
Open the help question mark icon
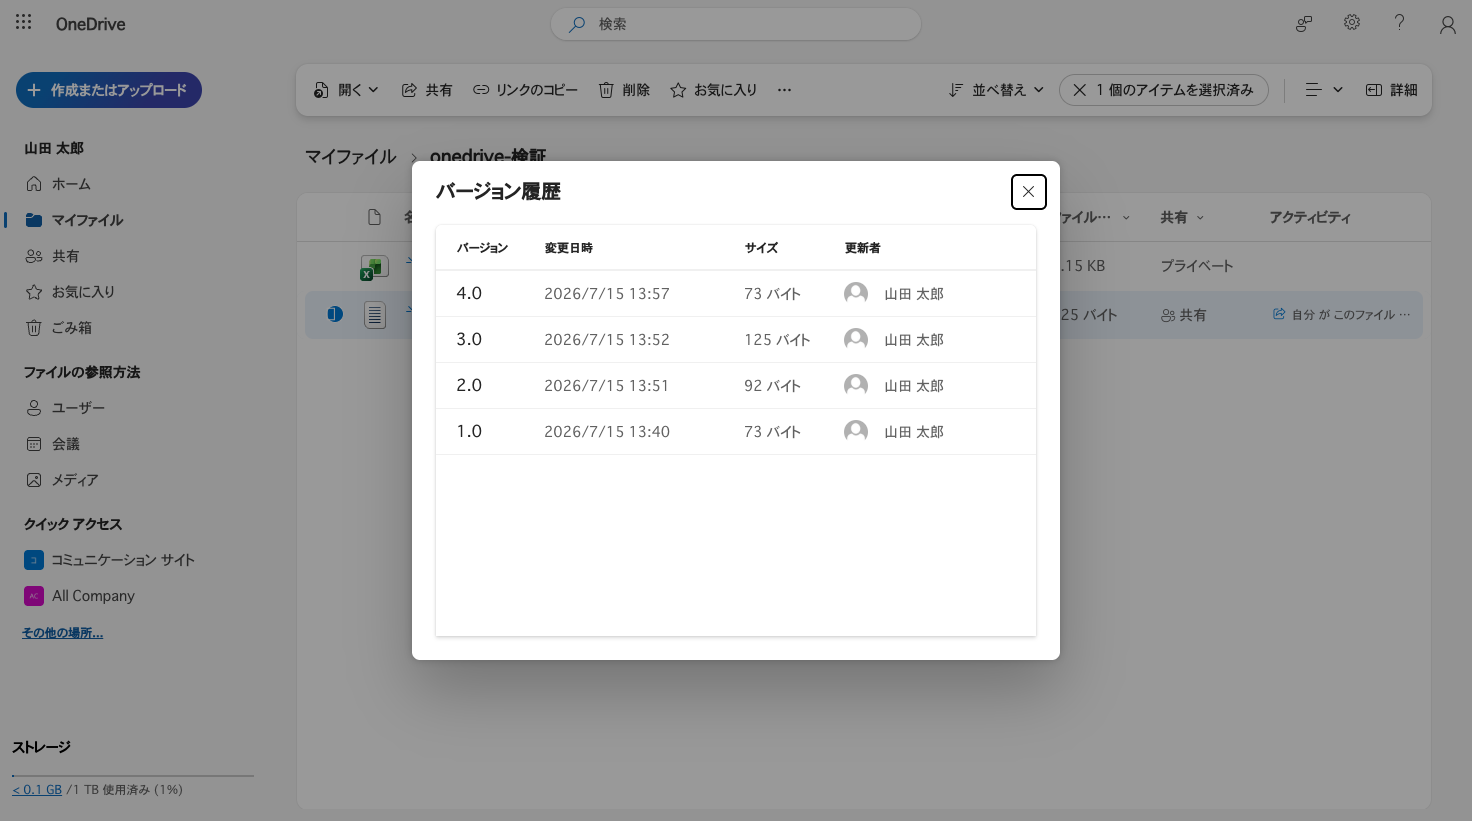pos(1399,23)
